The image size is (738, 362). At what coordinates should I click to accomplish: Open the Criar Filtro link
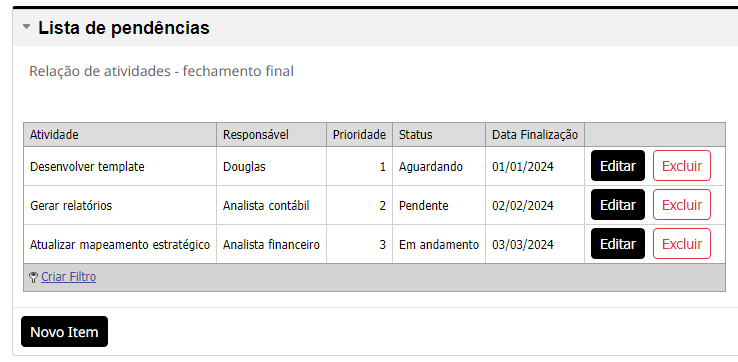(69, 277)
